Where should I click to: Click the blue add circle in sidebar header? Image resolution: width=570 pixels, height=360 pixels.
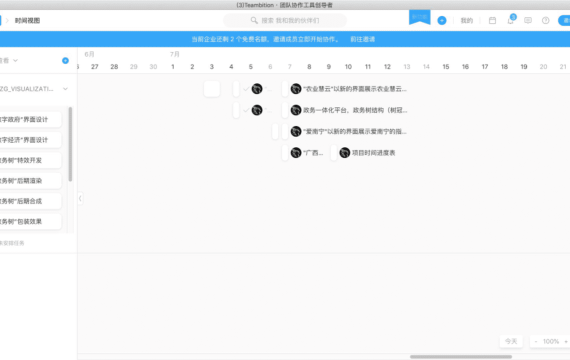point(65,61)
